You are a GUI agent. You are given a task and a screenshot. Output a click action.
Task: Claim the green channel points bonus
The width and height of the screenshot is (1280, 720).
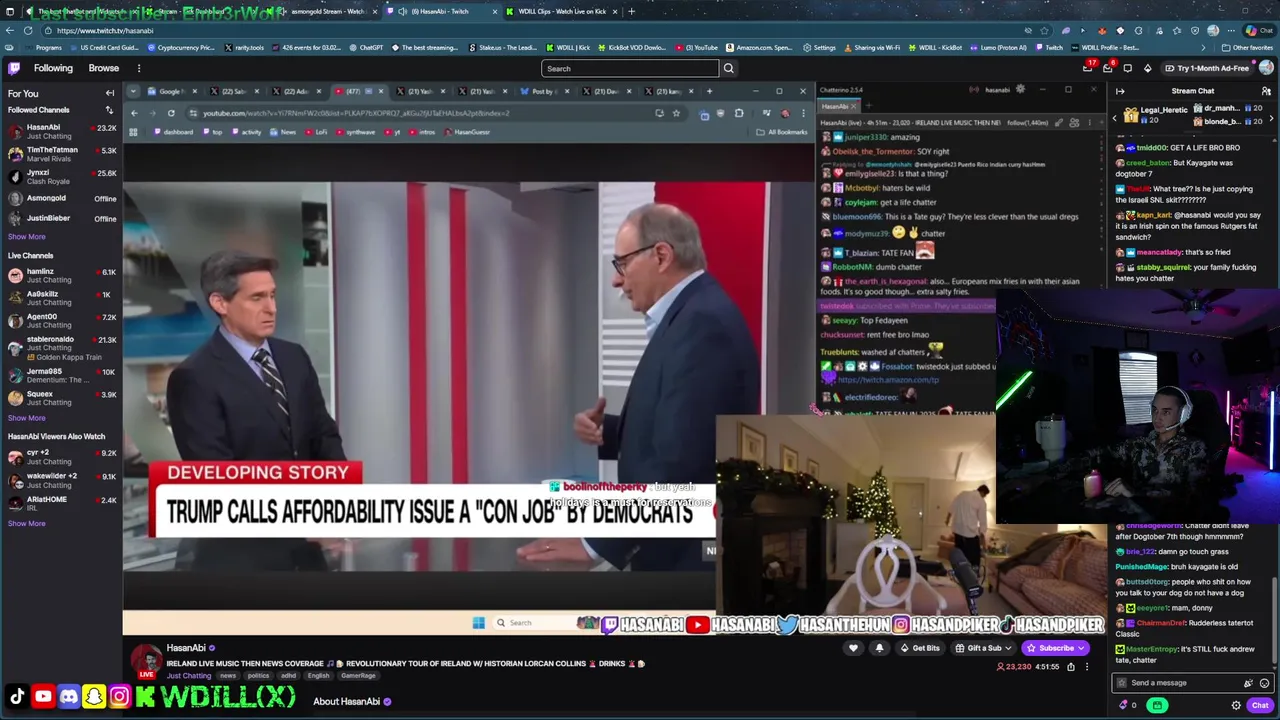pyautogui.click(x=1157, y=706)
